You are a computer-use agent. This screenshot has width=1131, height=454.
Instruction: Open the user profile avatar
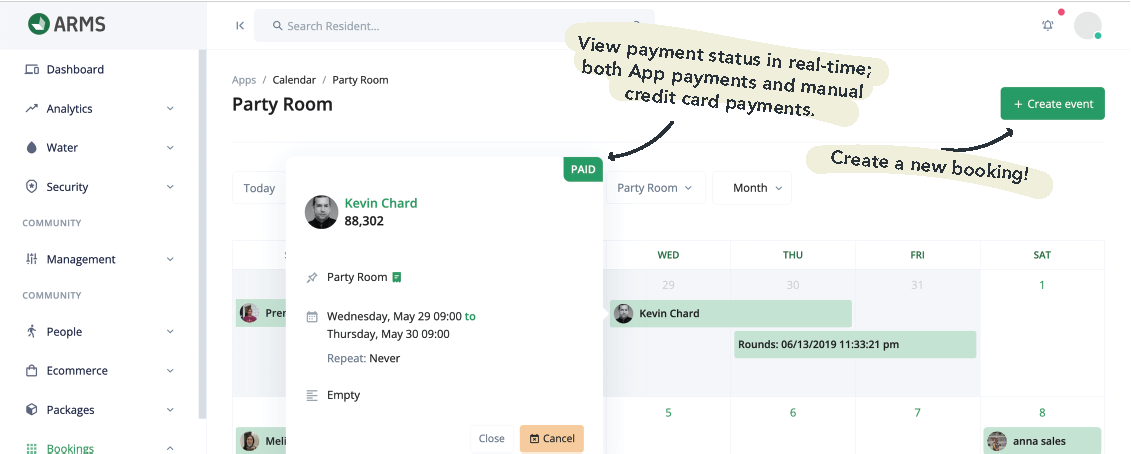[1088, 25]
